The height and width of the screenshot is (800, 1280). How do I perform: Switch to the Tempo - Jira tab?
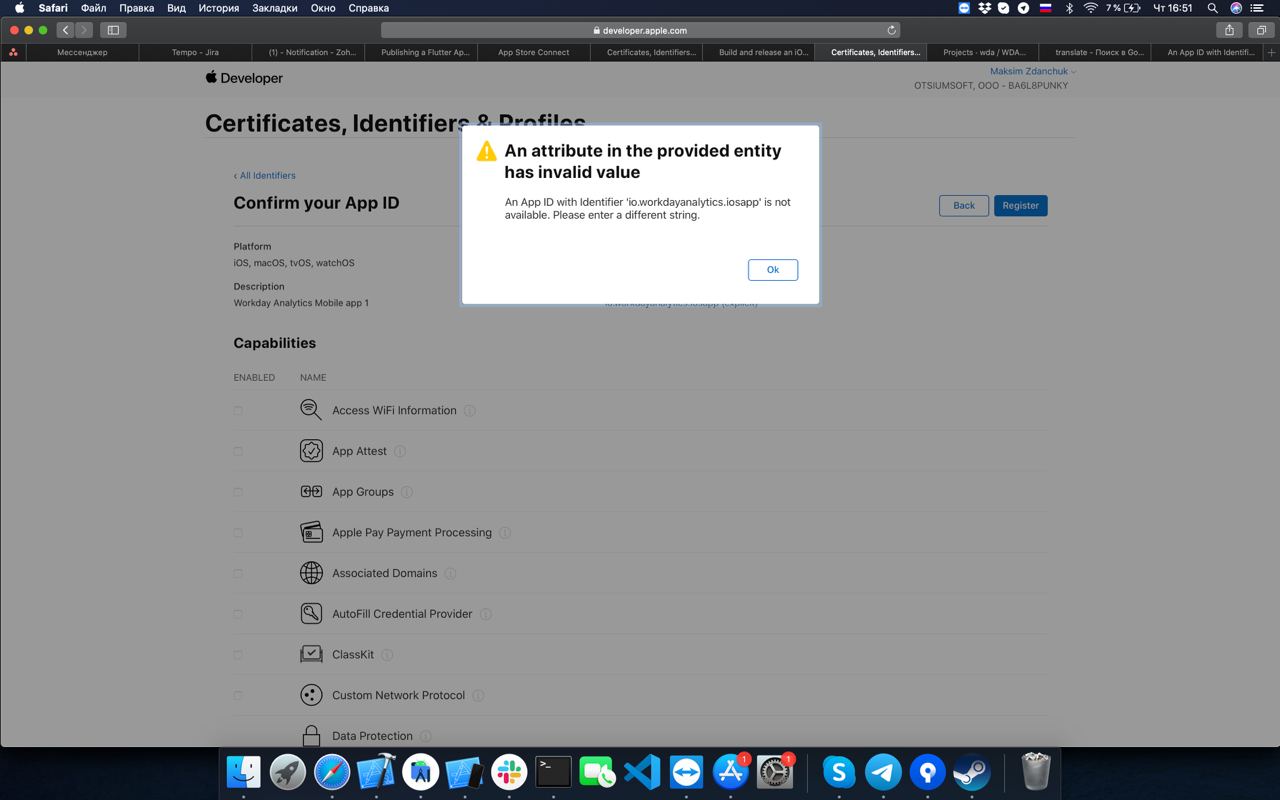[x=195, y=52]
